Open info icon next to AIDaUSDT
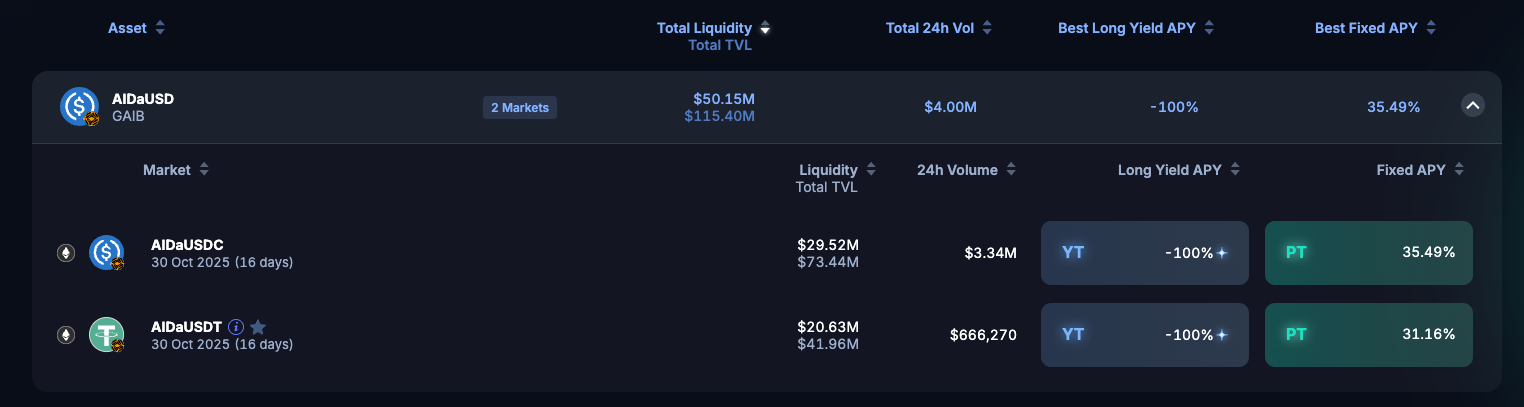The image size is (1524, 407). point(236,327)
